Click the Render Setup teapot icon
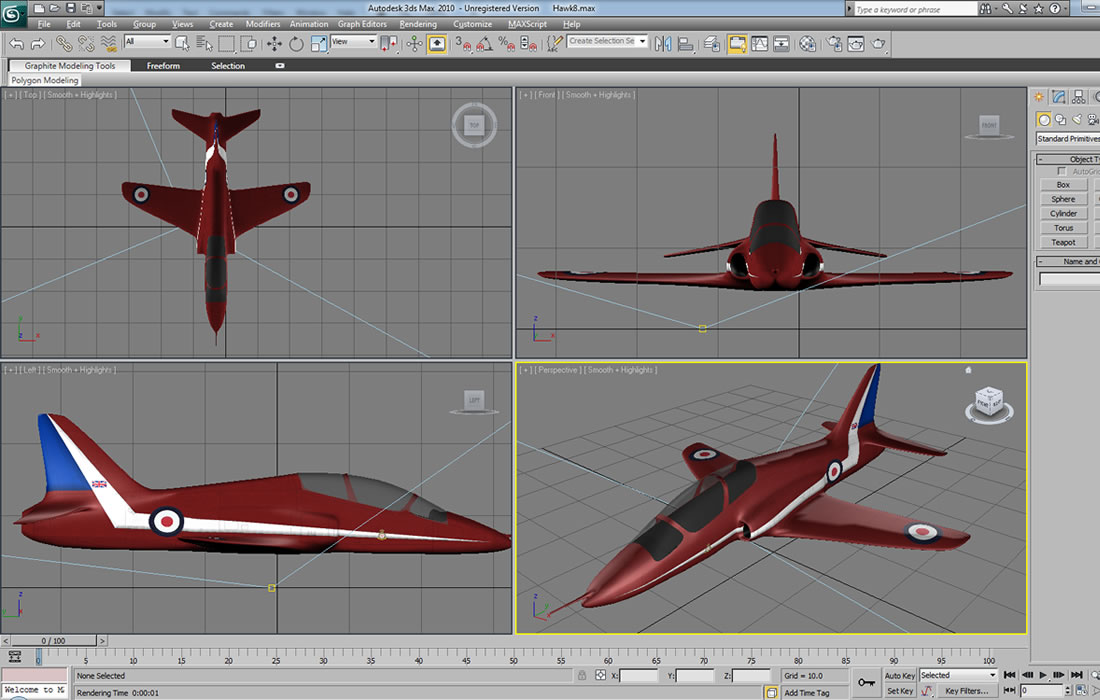Viewport: 1100px width, 700px height. (x=832, y=44)
